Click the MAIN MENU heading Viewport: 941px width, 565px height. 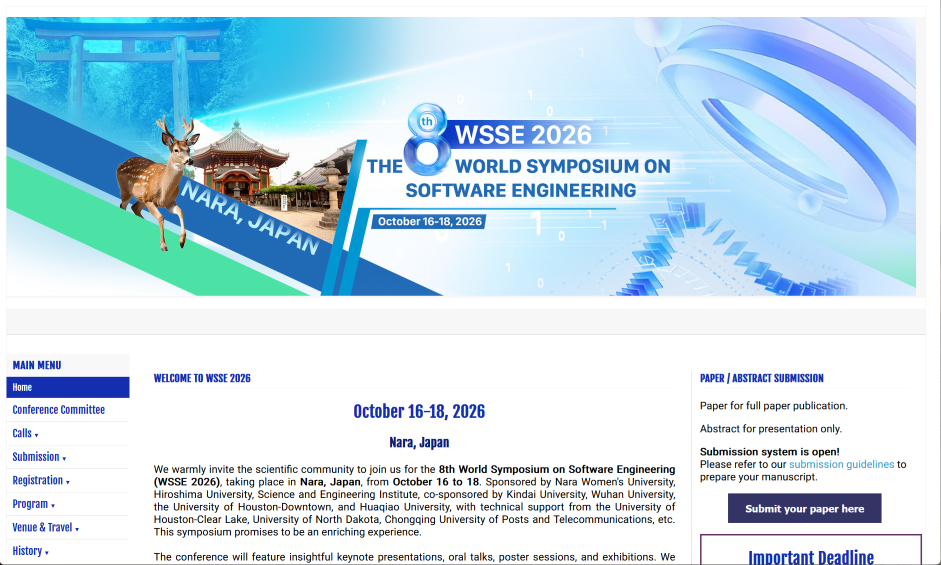click(x=37, y=365)
